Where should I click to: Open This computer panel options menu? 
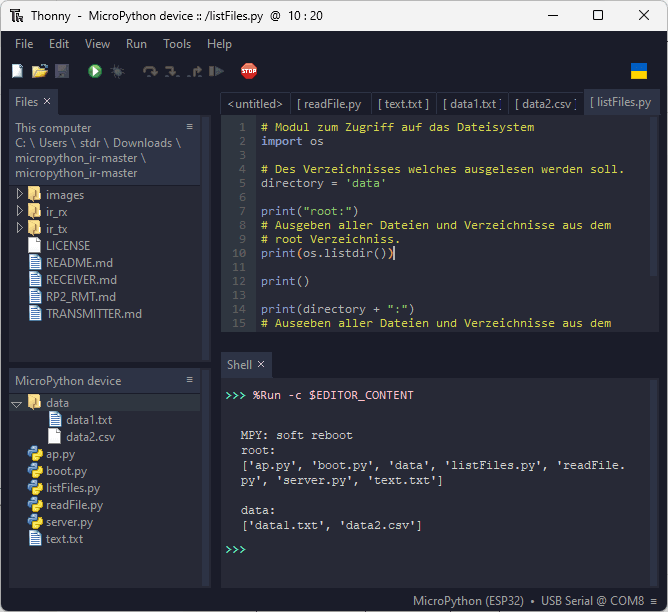(189, 127)
